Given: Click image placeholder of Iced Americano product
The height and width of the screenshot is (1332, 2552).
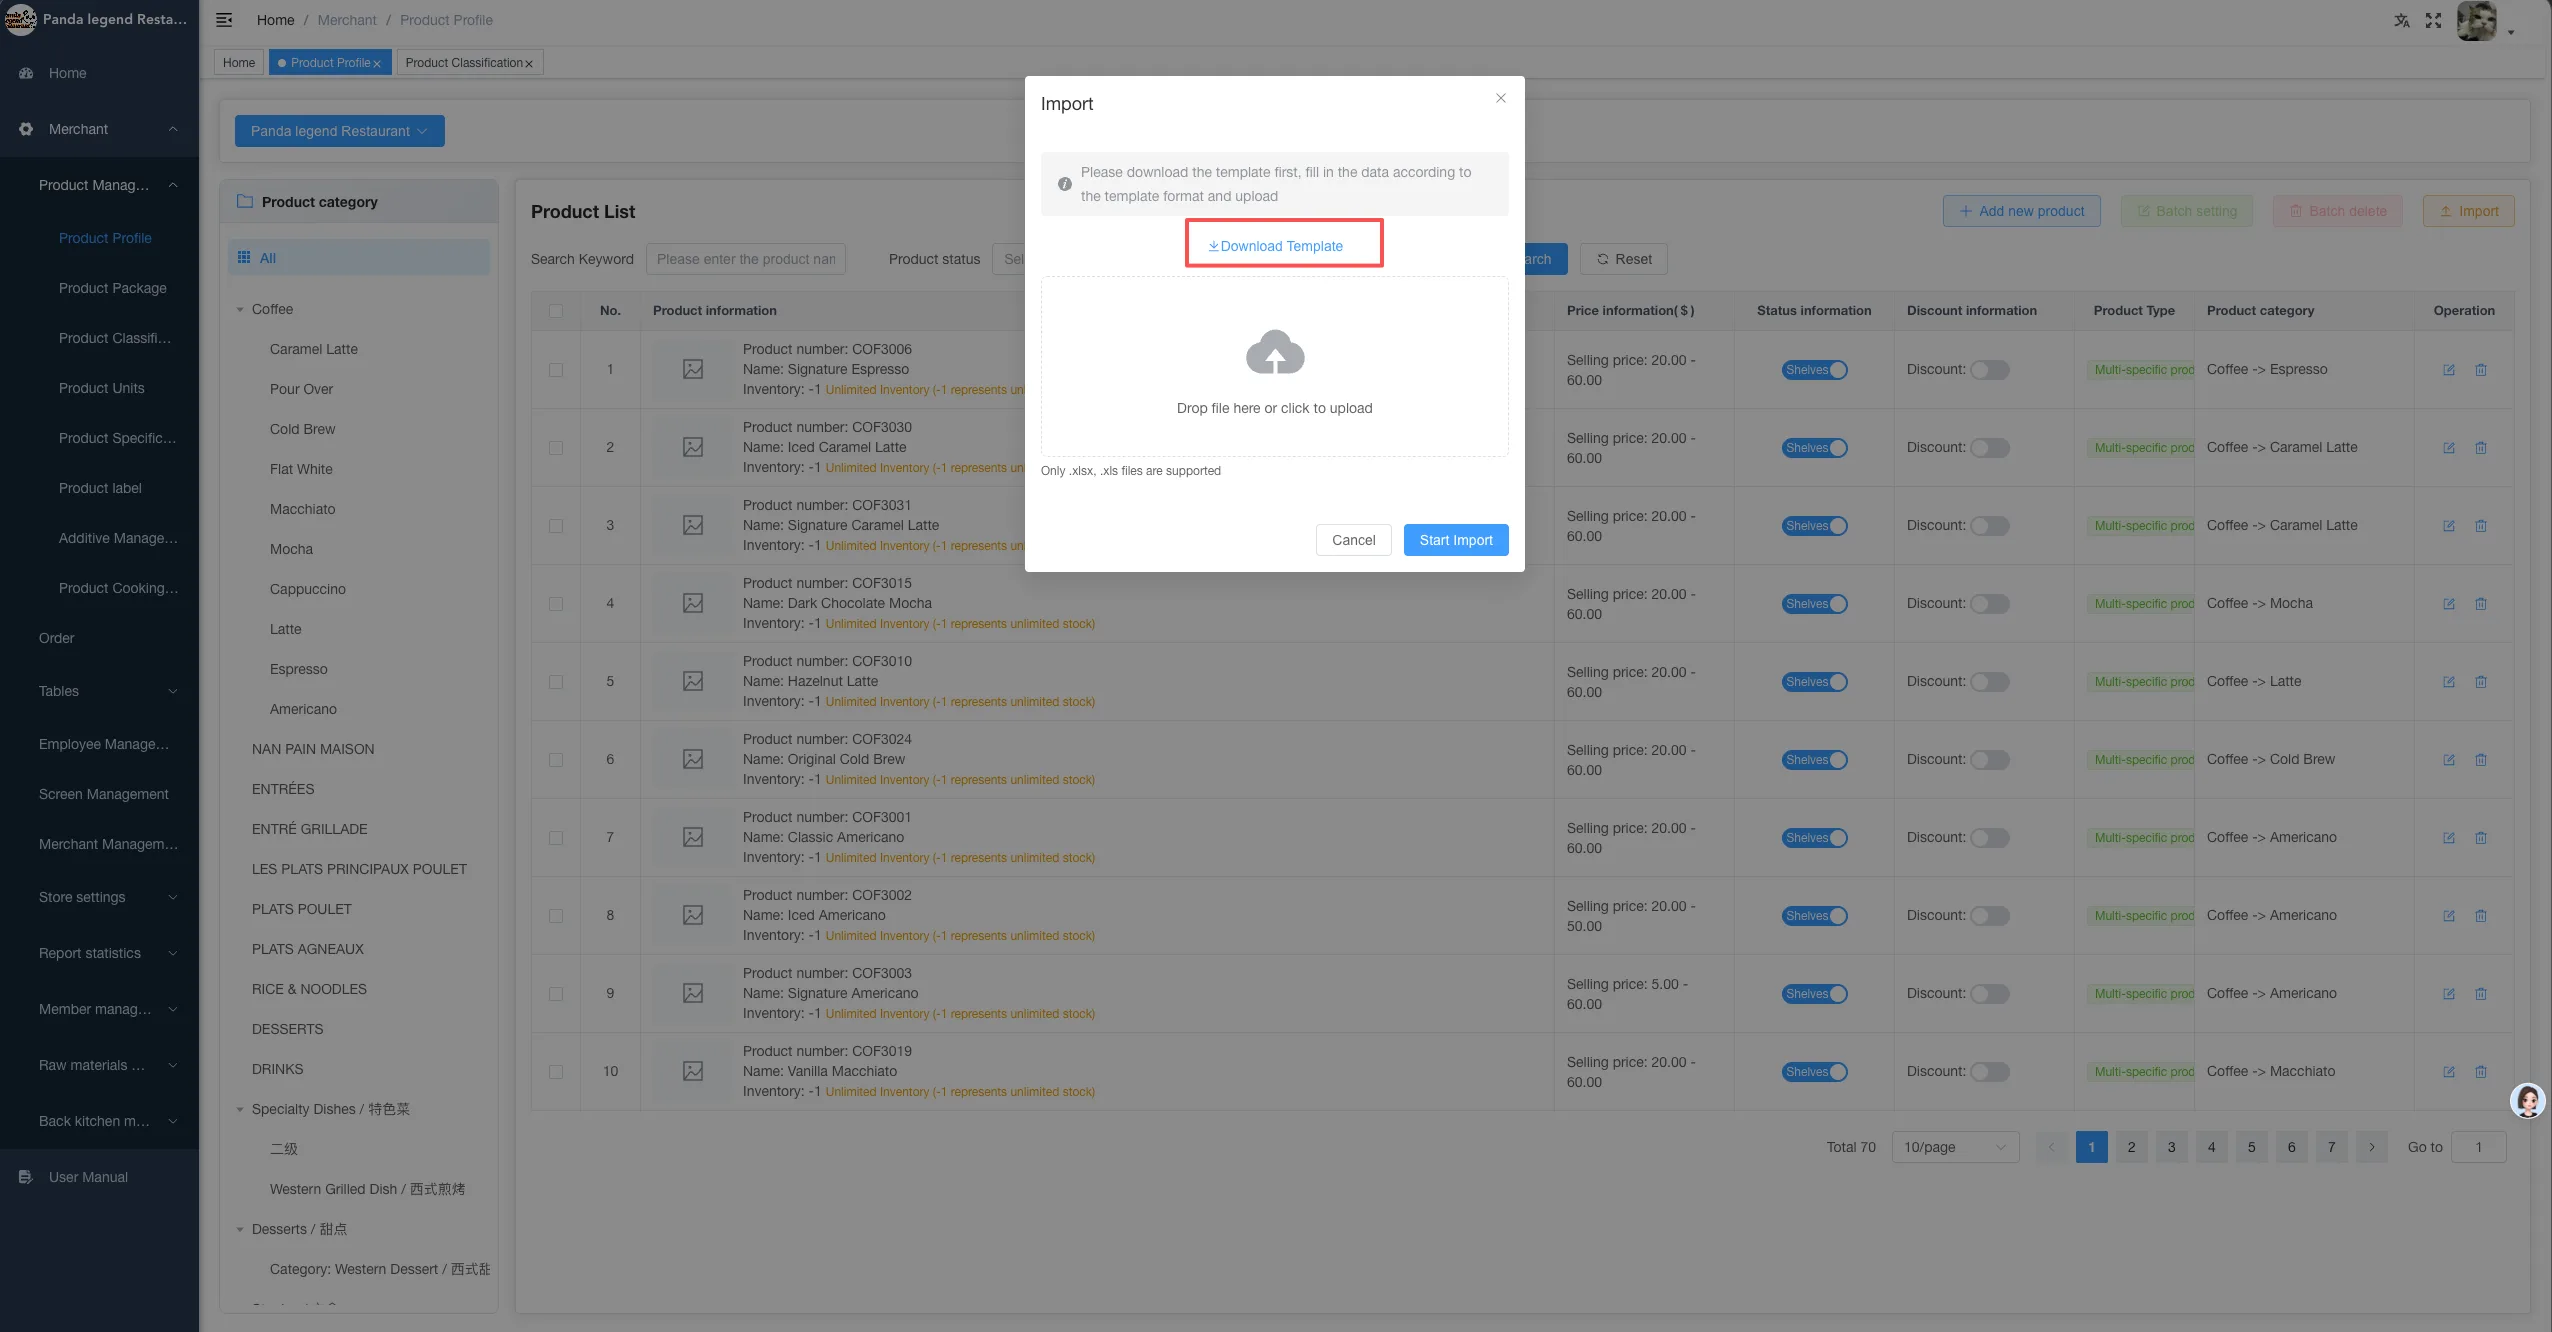Looking at the screenshot, I should click(x=693, y=915).
